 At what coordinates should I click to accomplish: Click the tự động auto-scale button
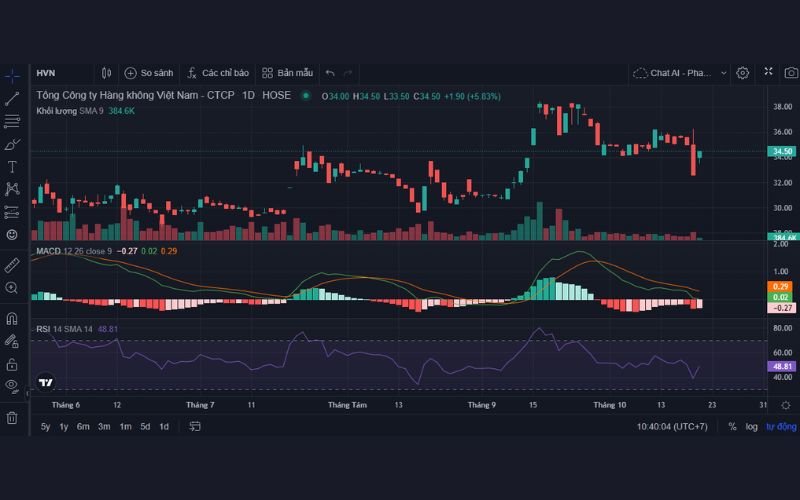point(782,427)
